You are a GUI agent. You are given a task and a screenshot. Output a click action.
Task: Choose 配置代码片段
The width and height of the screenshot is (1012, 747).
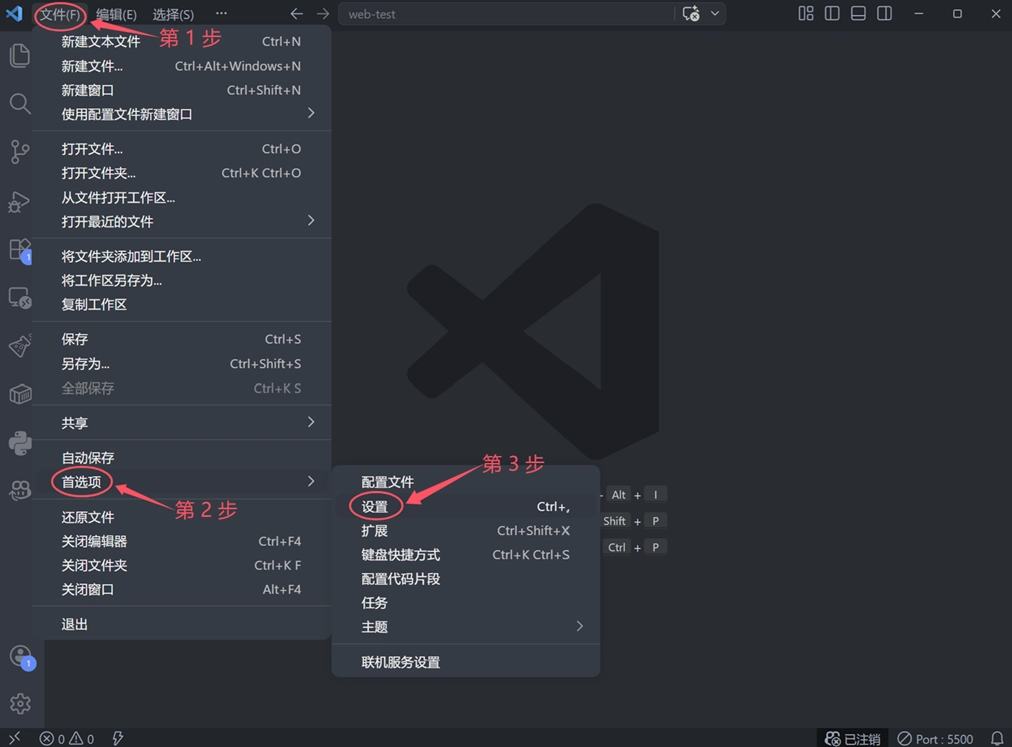pyautogui.click(x=465, y=579)
